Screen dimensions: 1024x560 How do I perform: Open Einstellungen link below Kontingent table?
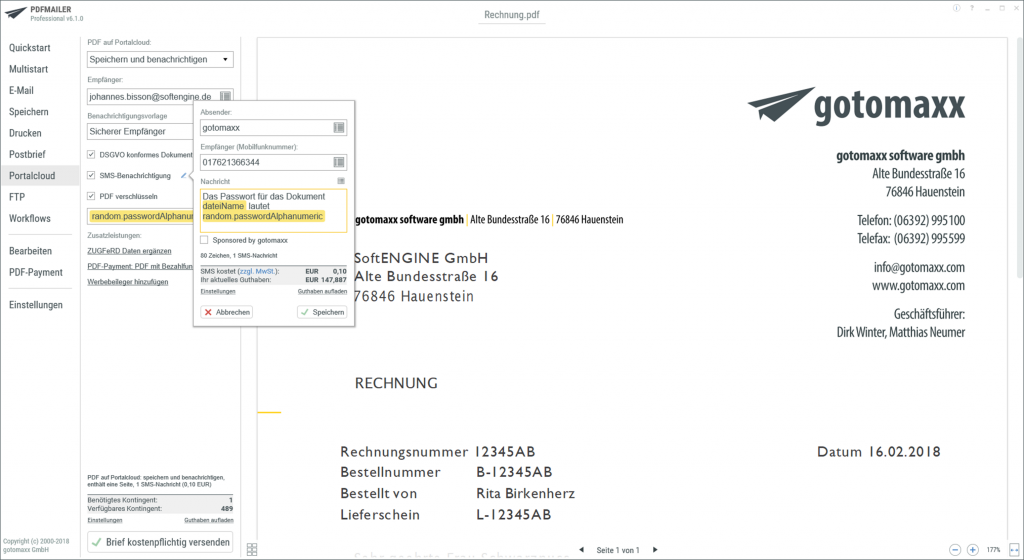click(x=104, y=520)
